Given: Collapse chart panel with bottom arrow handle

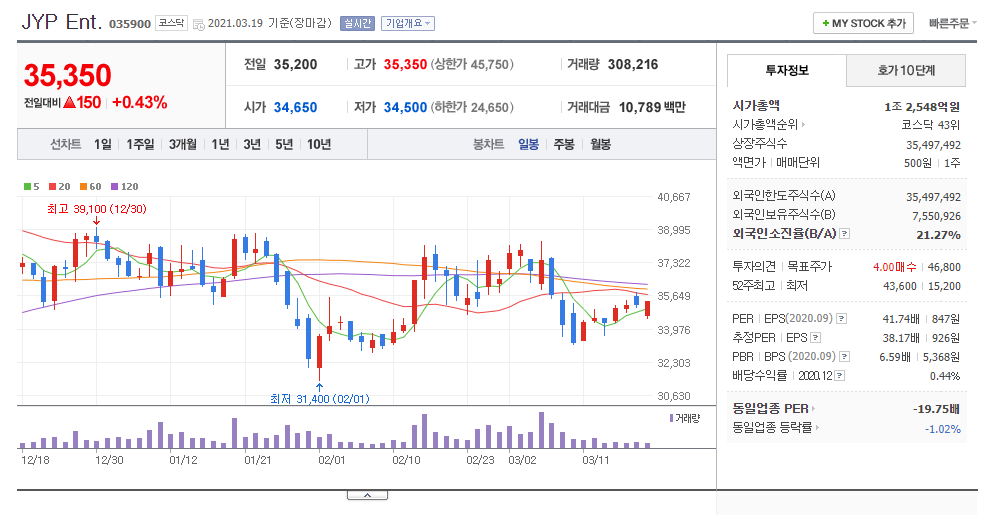Looking at the screenshot, I should click(x=367, y=495).
